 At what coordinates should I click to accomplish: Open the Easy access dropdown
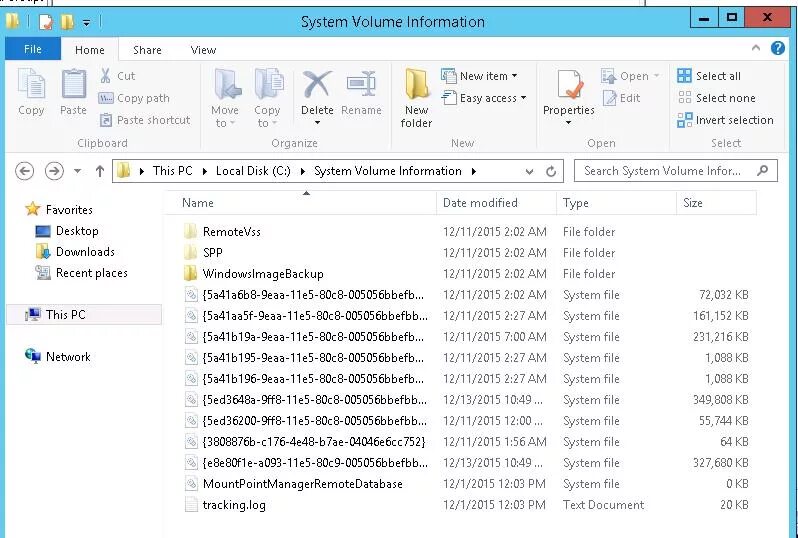[483, 98]
